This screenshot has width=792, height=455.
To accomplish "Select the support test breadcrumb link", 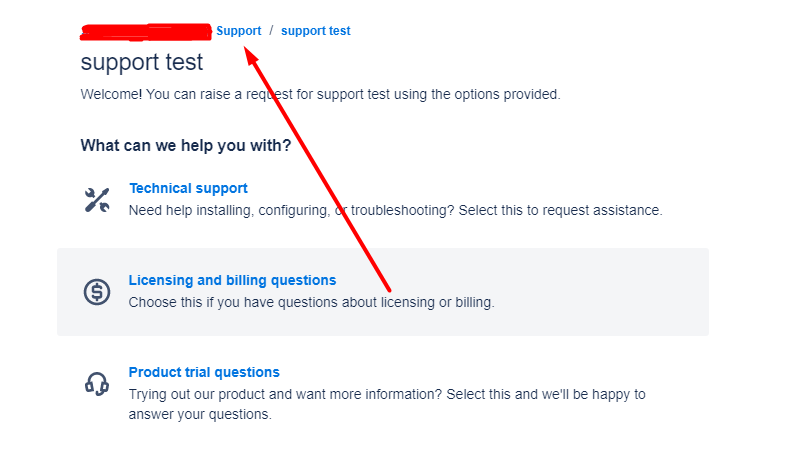I will click(x=316, y=31).
